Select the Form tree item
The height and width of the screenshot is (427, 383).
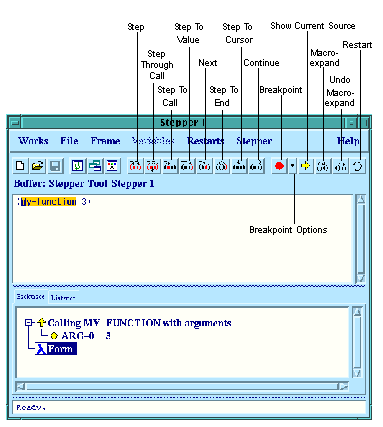56,349
